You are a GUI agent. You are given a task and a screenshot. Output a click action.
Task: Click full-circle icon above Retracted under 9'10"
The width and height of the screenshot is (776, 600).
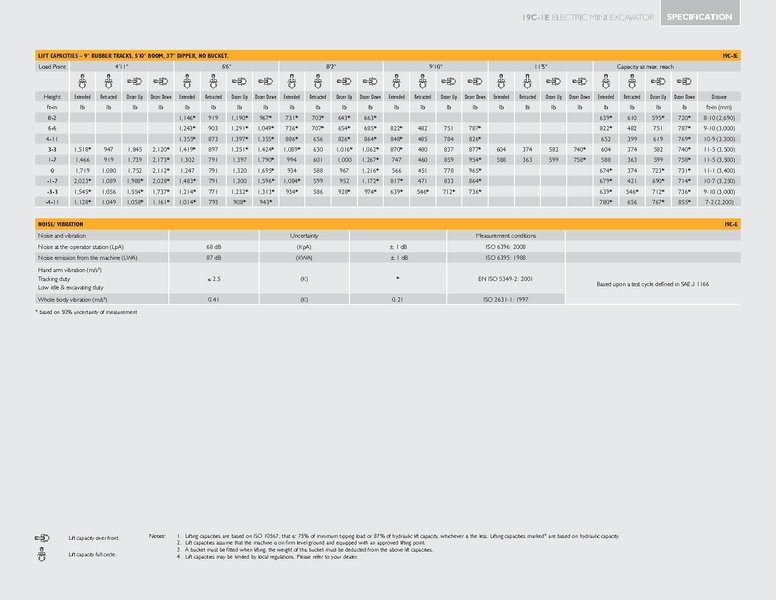tap(423, 82)
